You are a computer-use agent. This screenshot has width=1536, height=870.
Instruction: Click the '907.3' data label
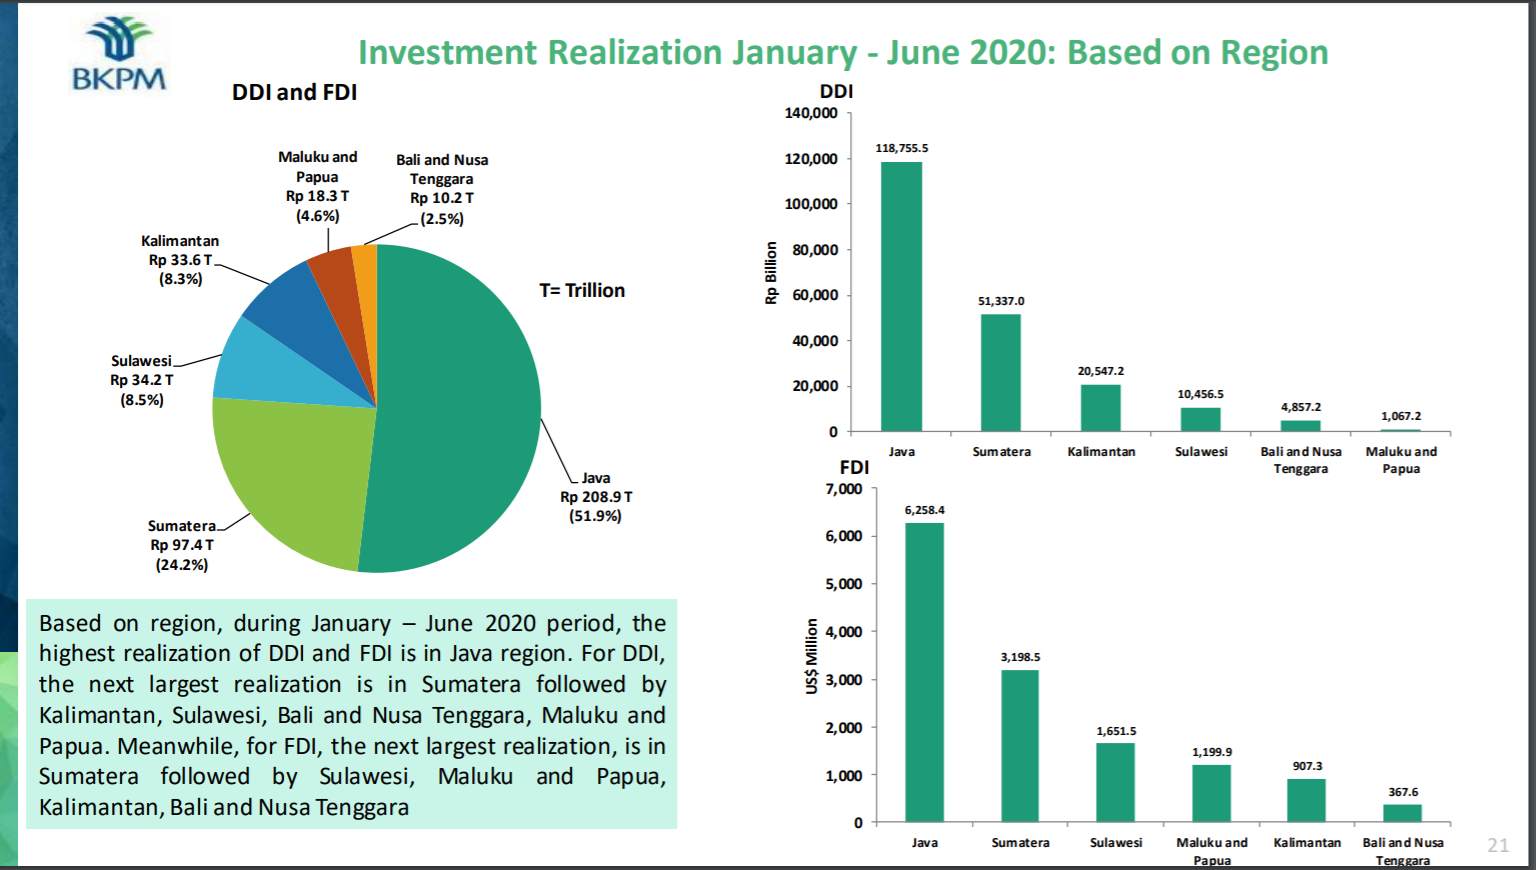coord(1307,766)
